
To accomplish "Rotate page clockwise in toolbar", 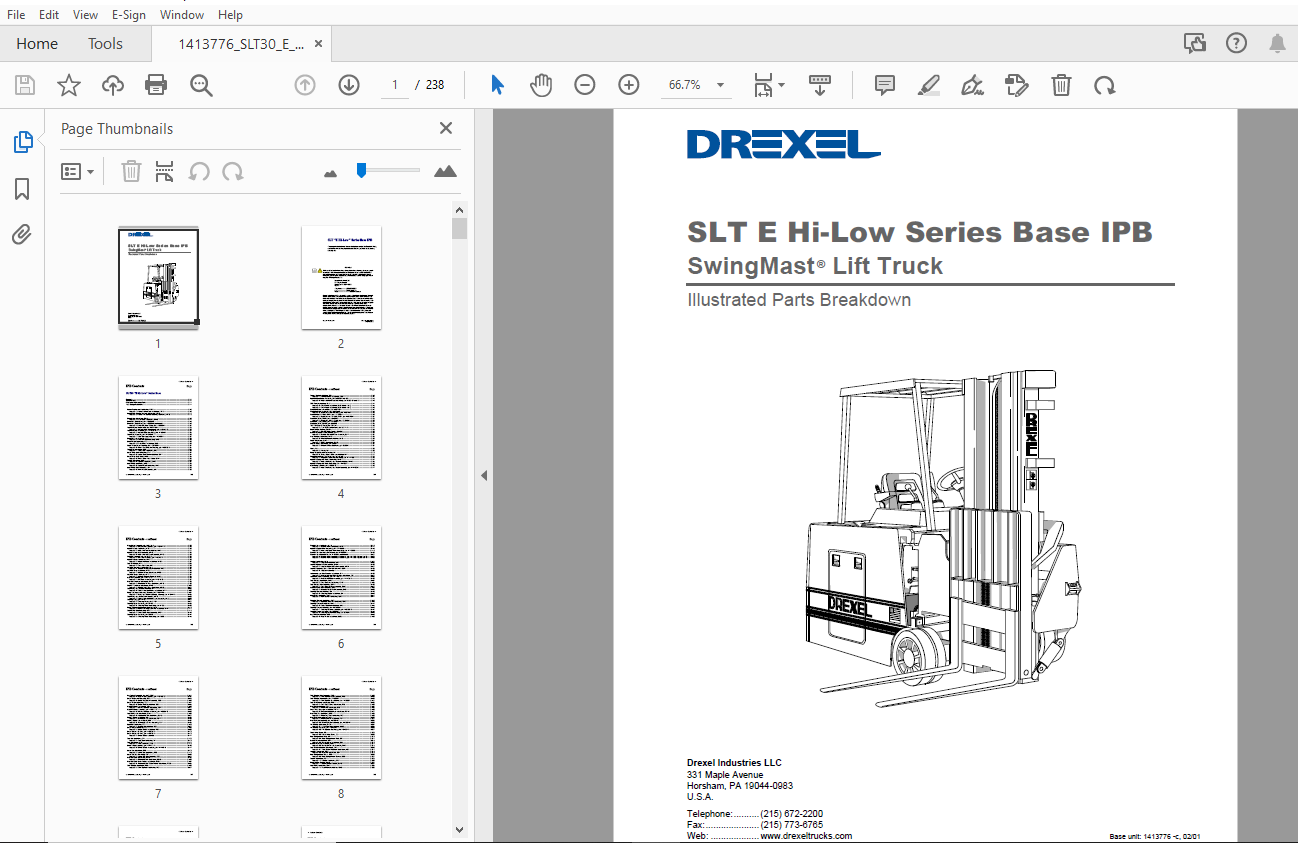I will tap(1104, 85).
